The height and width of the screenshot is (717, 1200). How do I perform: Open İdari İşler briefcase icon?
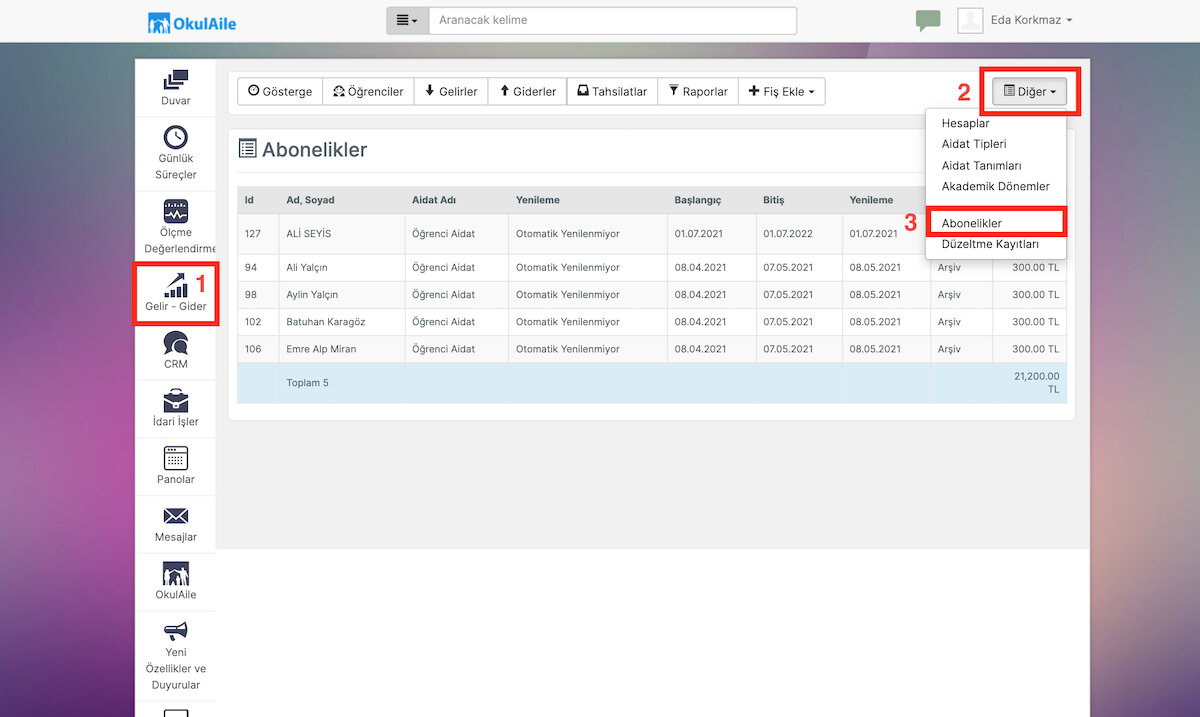point(176,400)
